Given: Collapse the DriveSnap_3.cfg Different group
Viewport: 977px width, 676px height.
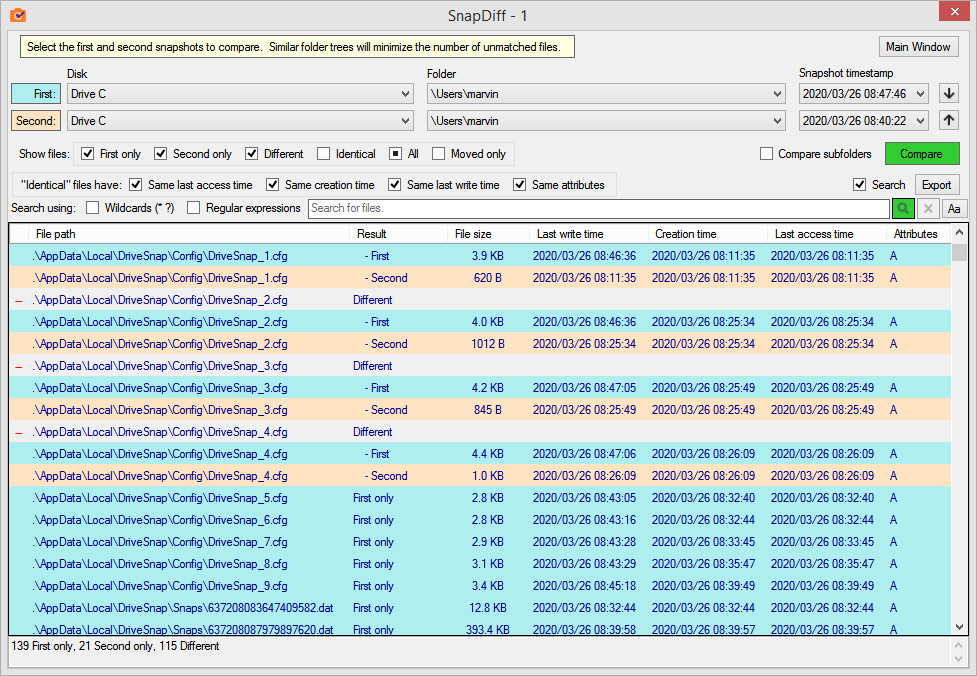Looking at the screenshot, I should point(19,366).
